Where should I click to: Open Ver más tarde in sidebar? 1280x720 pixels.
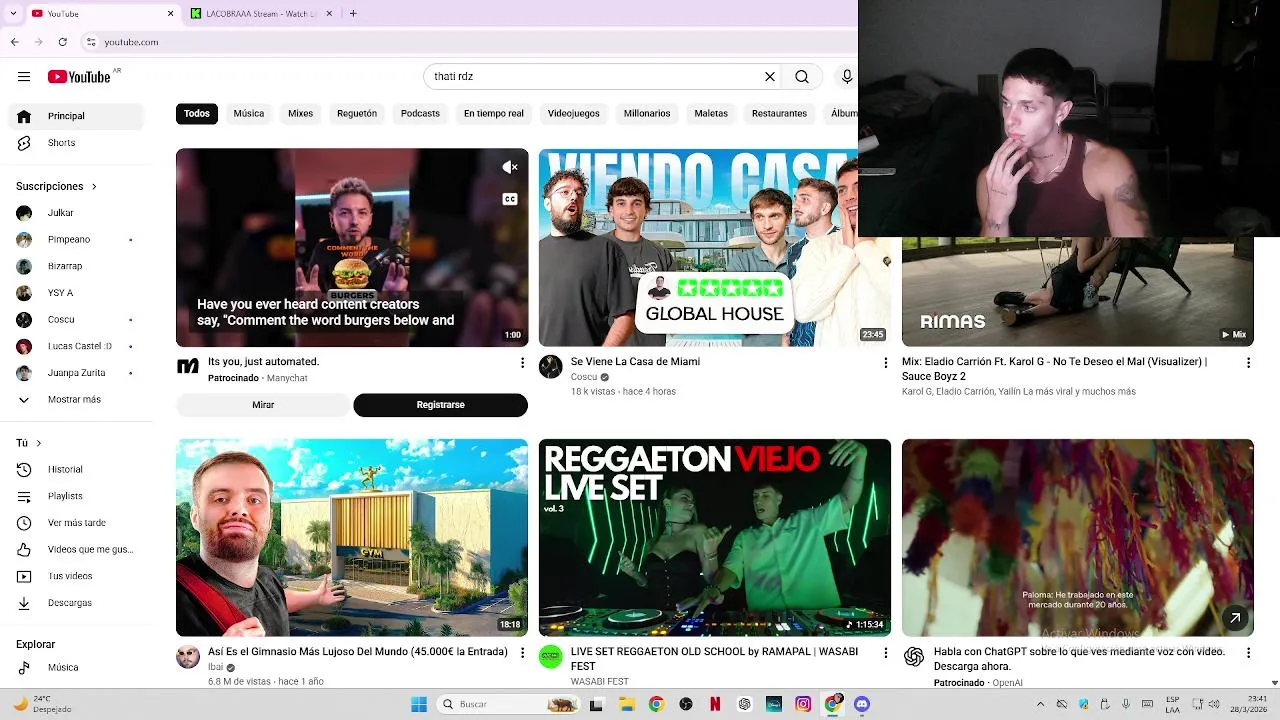pyautogui.click(x=78, y=523)
